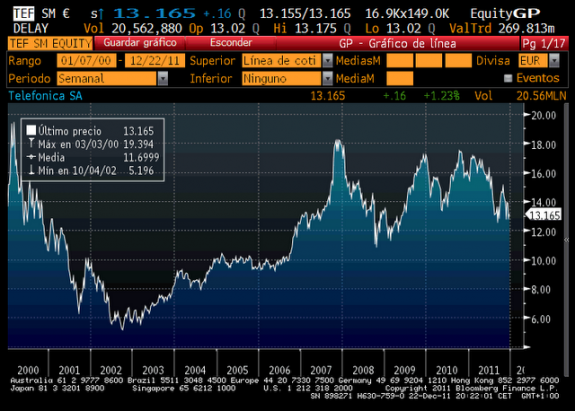Screen dimensions: 575x411
Task: Click the first MediasM input box
Action: pyautogui.click(x=400, y=60)
